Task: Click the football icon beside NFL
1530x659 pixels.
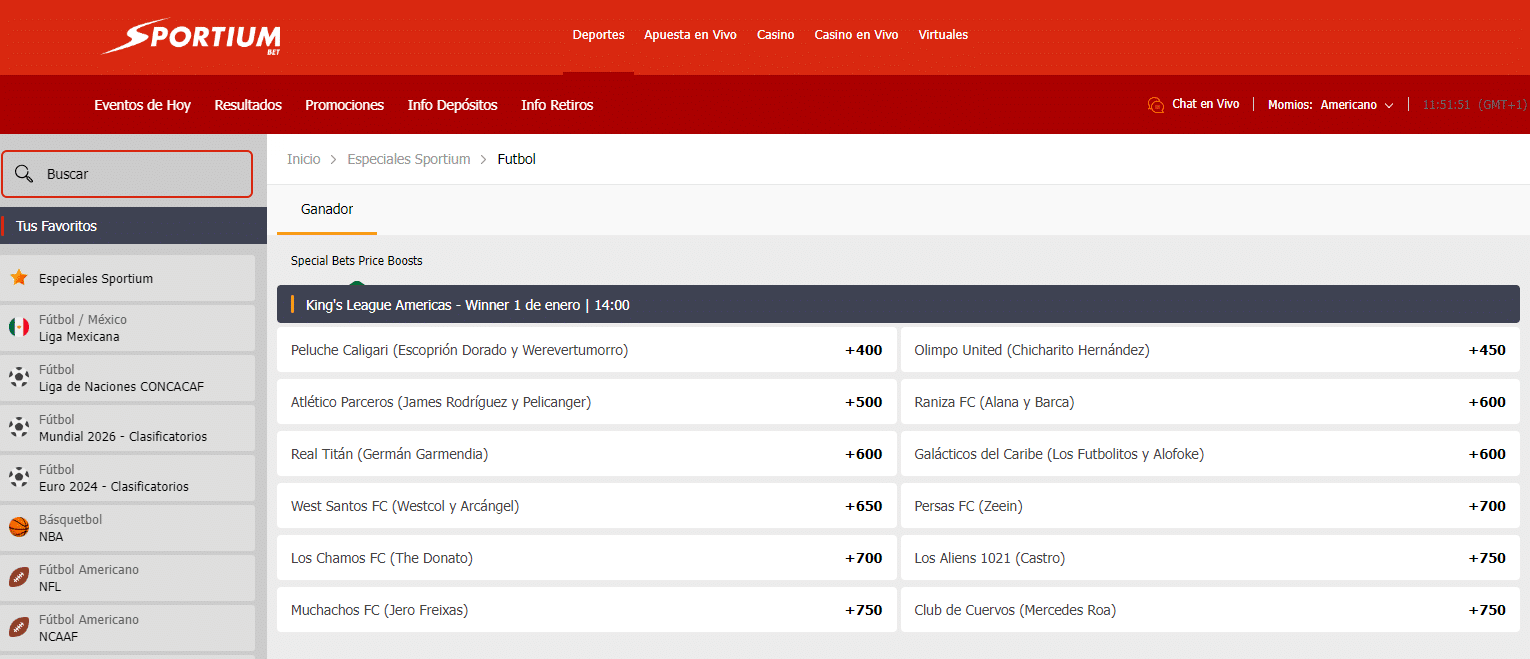Action: click(19, 578)
